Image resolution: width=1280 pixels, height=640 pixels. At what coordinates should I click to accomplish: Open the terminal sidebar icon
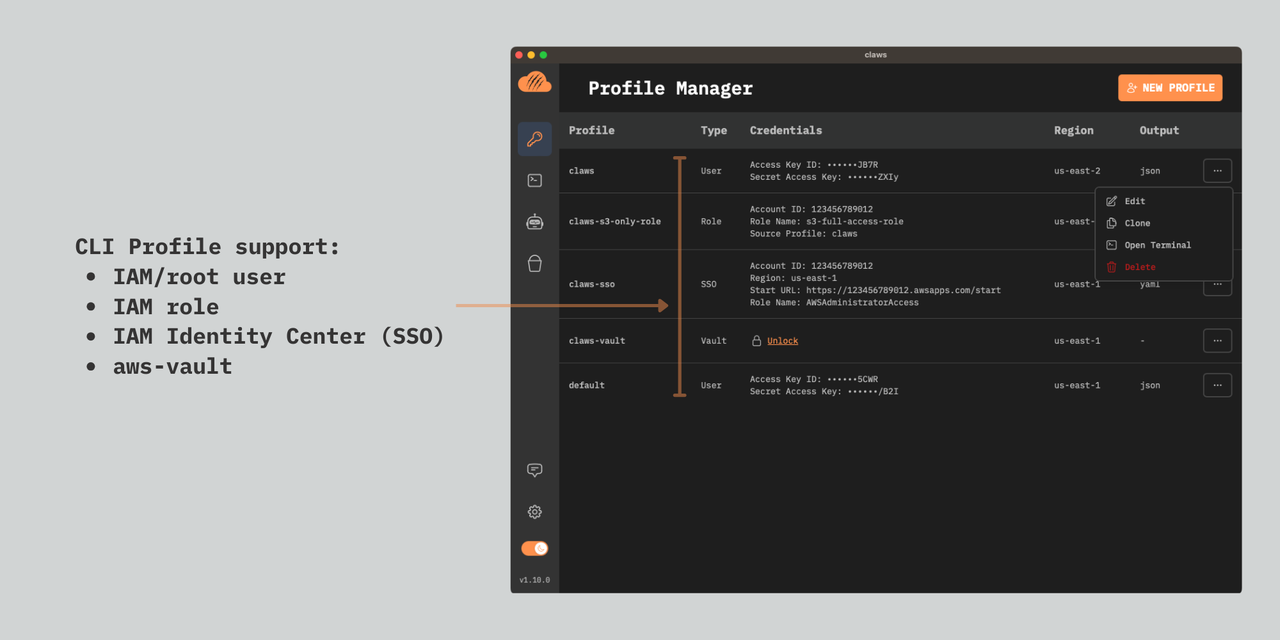pyautogui.click(x=535, y=180)
